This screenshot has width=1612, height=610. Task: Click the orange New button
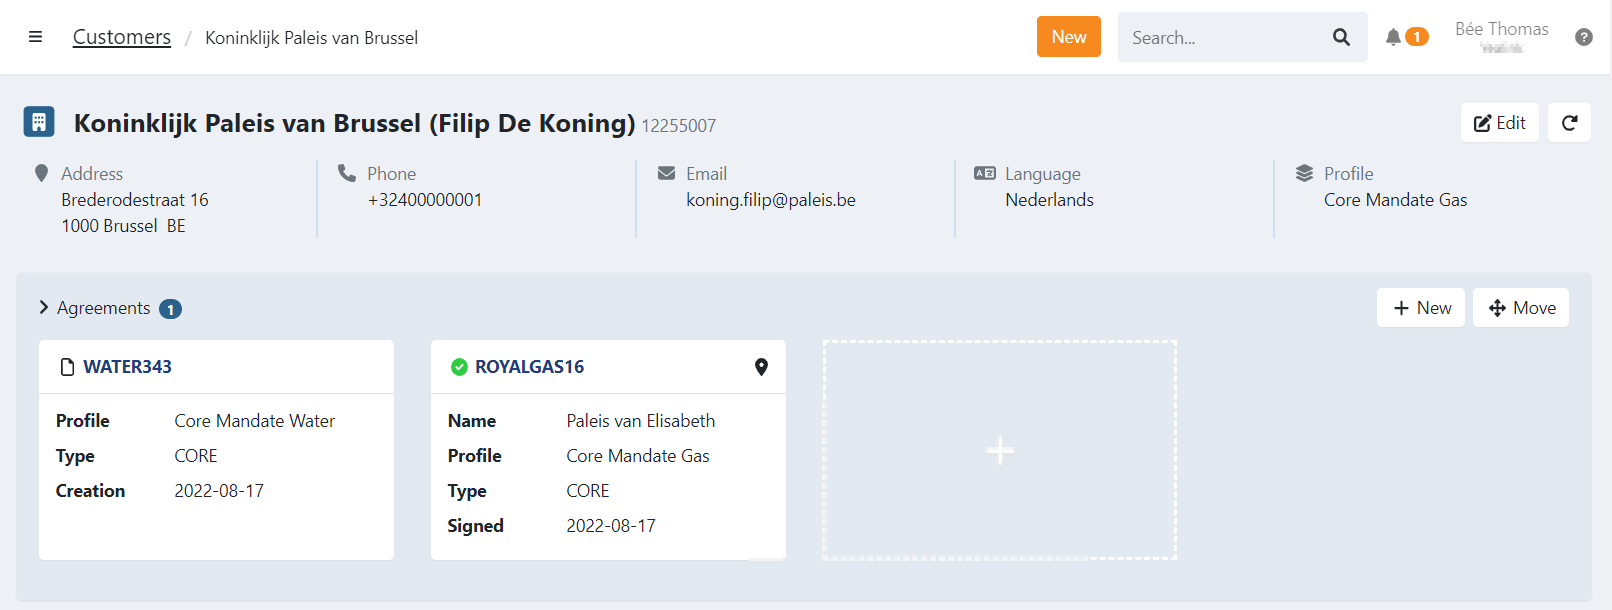(x=1068, y=37)
